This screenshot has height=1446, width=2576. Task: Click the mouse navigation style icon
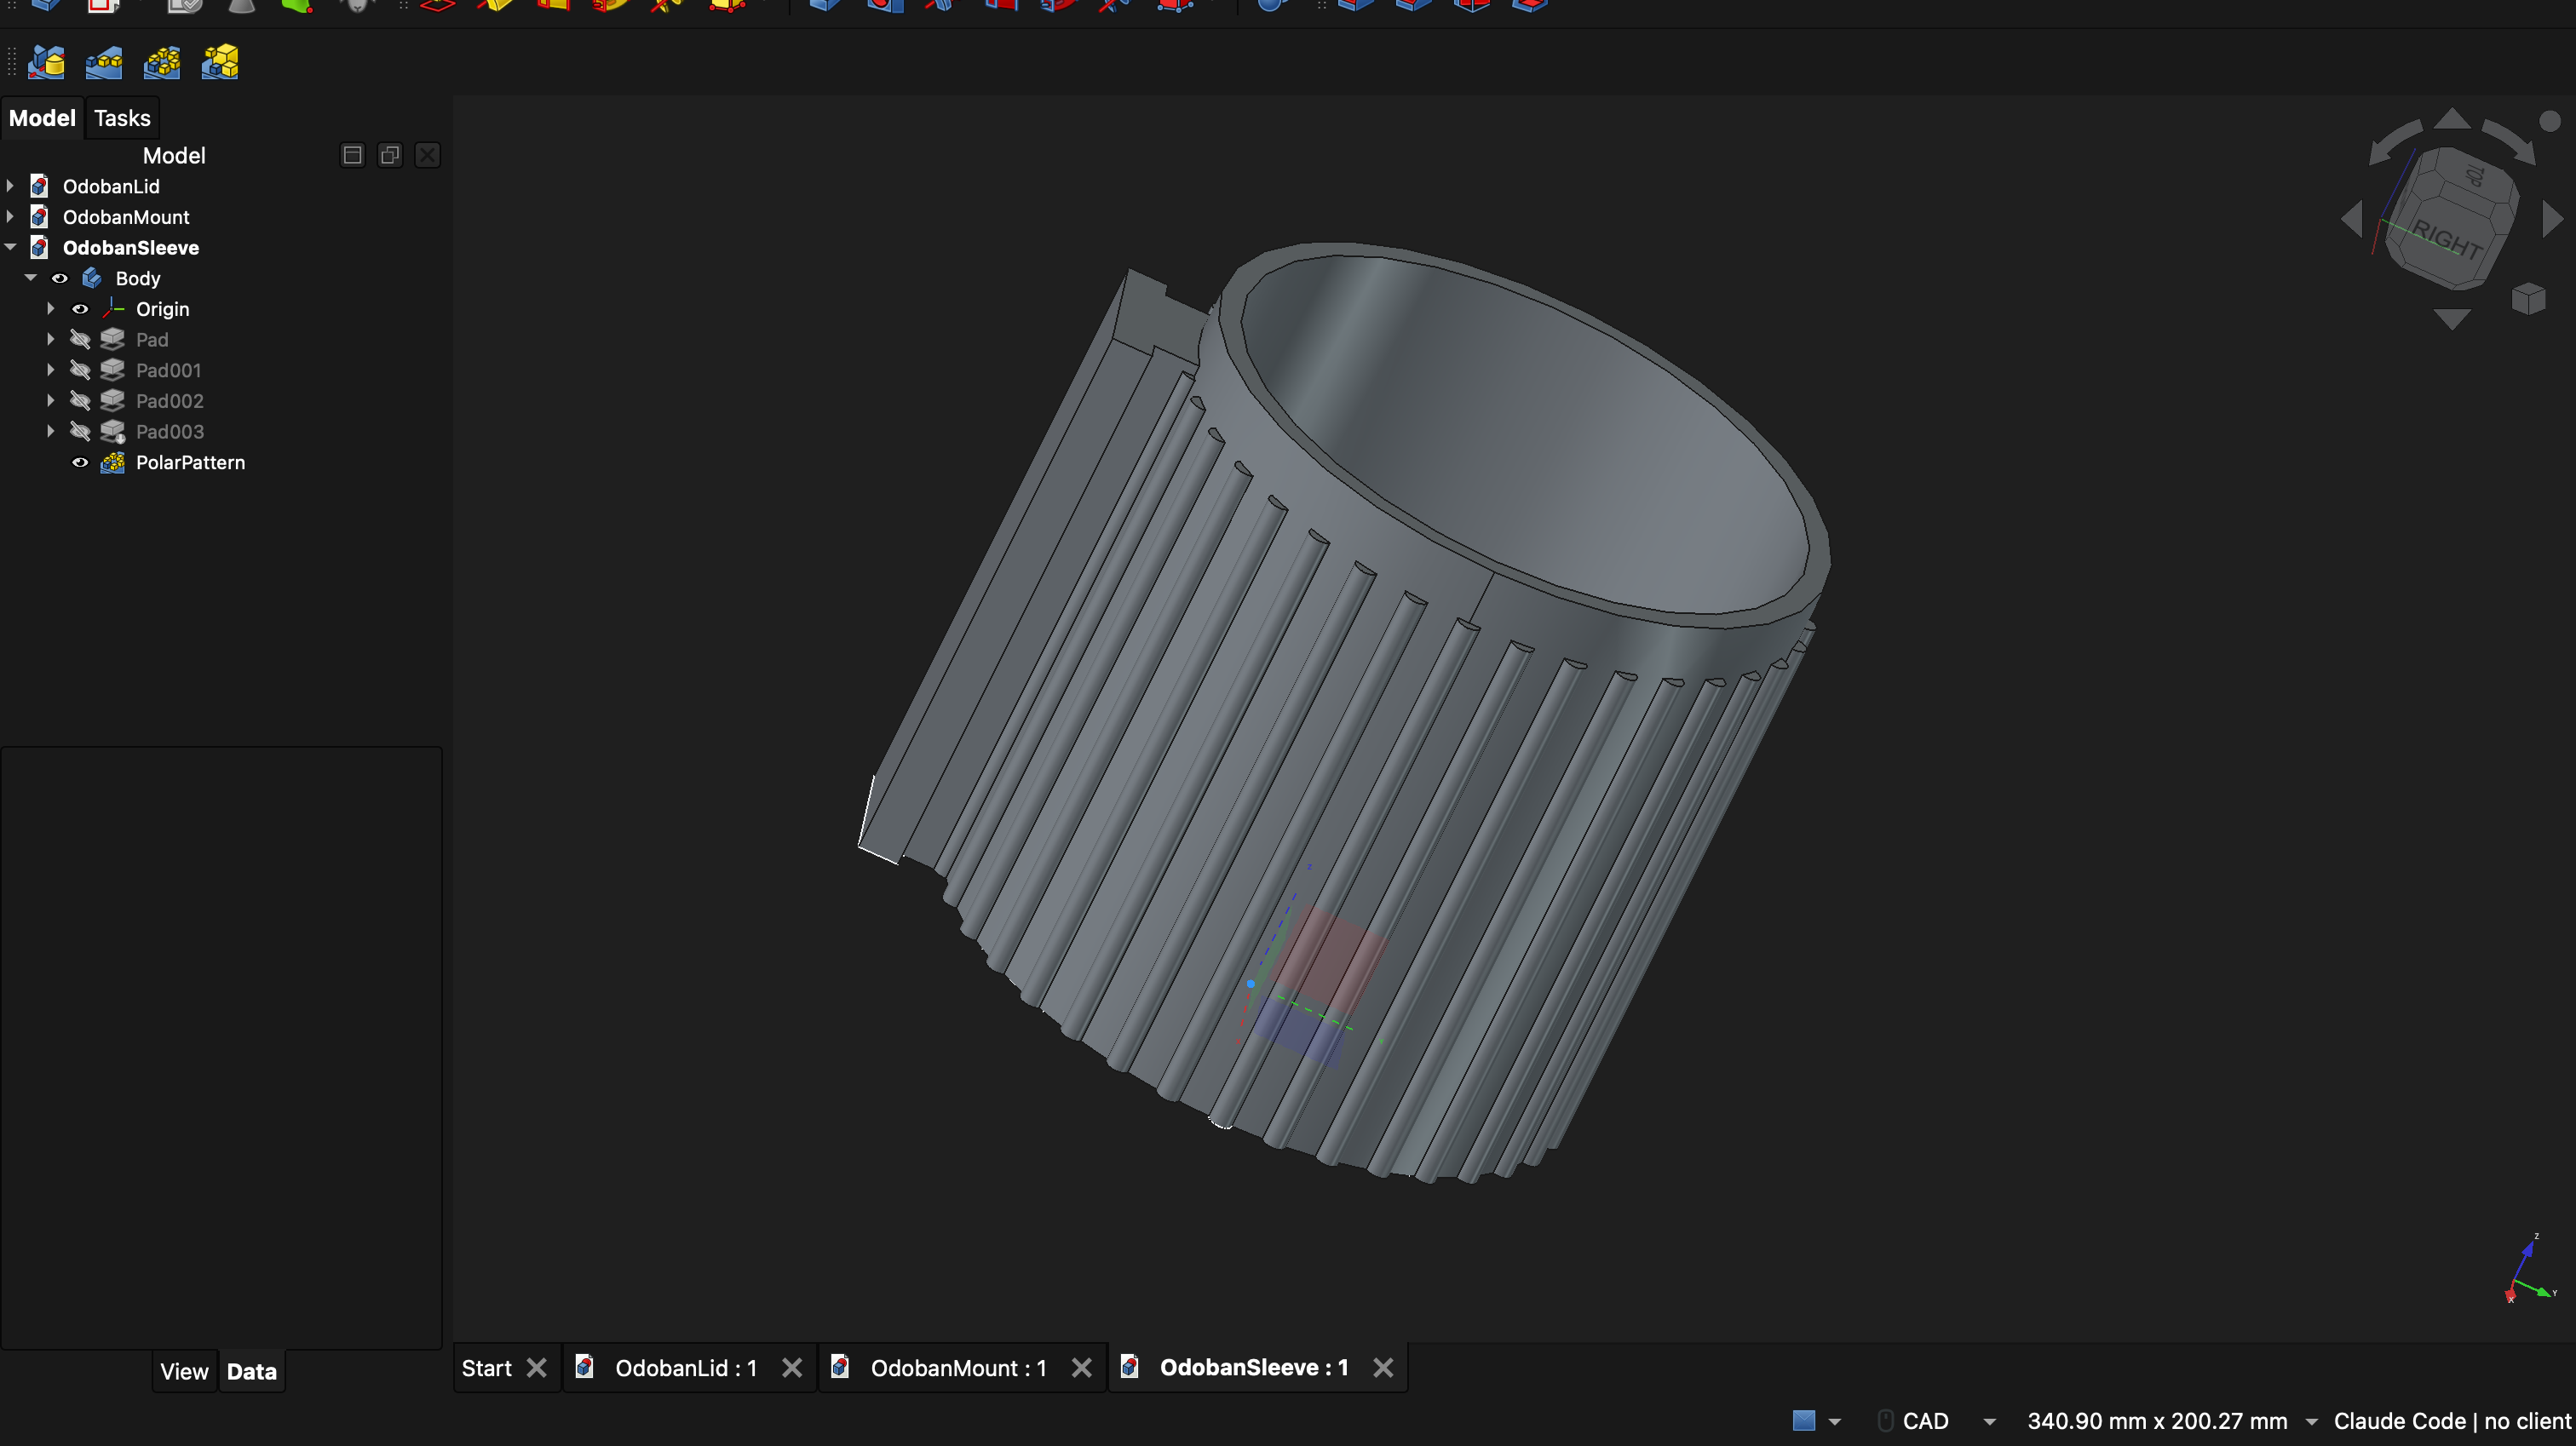(x=1885, y=1421)
